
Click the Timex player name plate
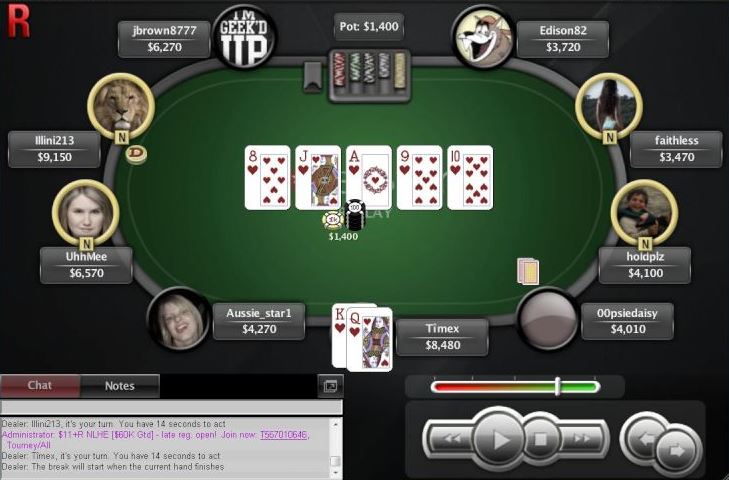442,337
